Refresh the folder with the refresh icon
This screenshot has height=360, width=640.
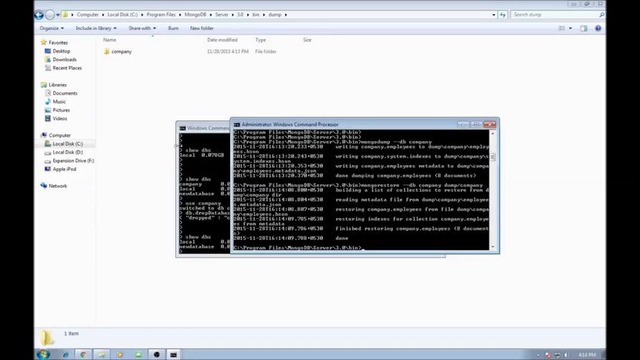pos(502,15)
